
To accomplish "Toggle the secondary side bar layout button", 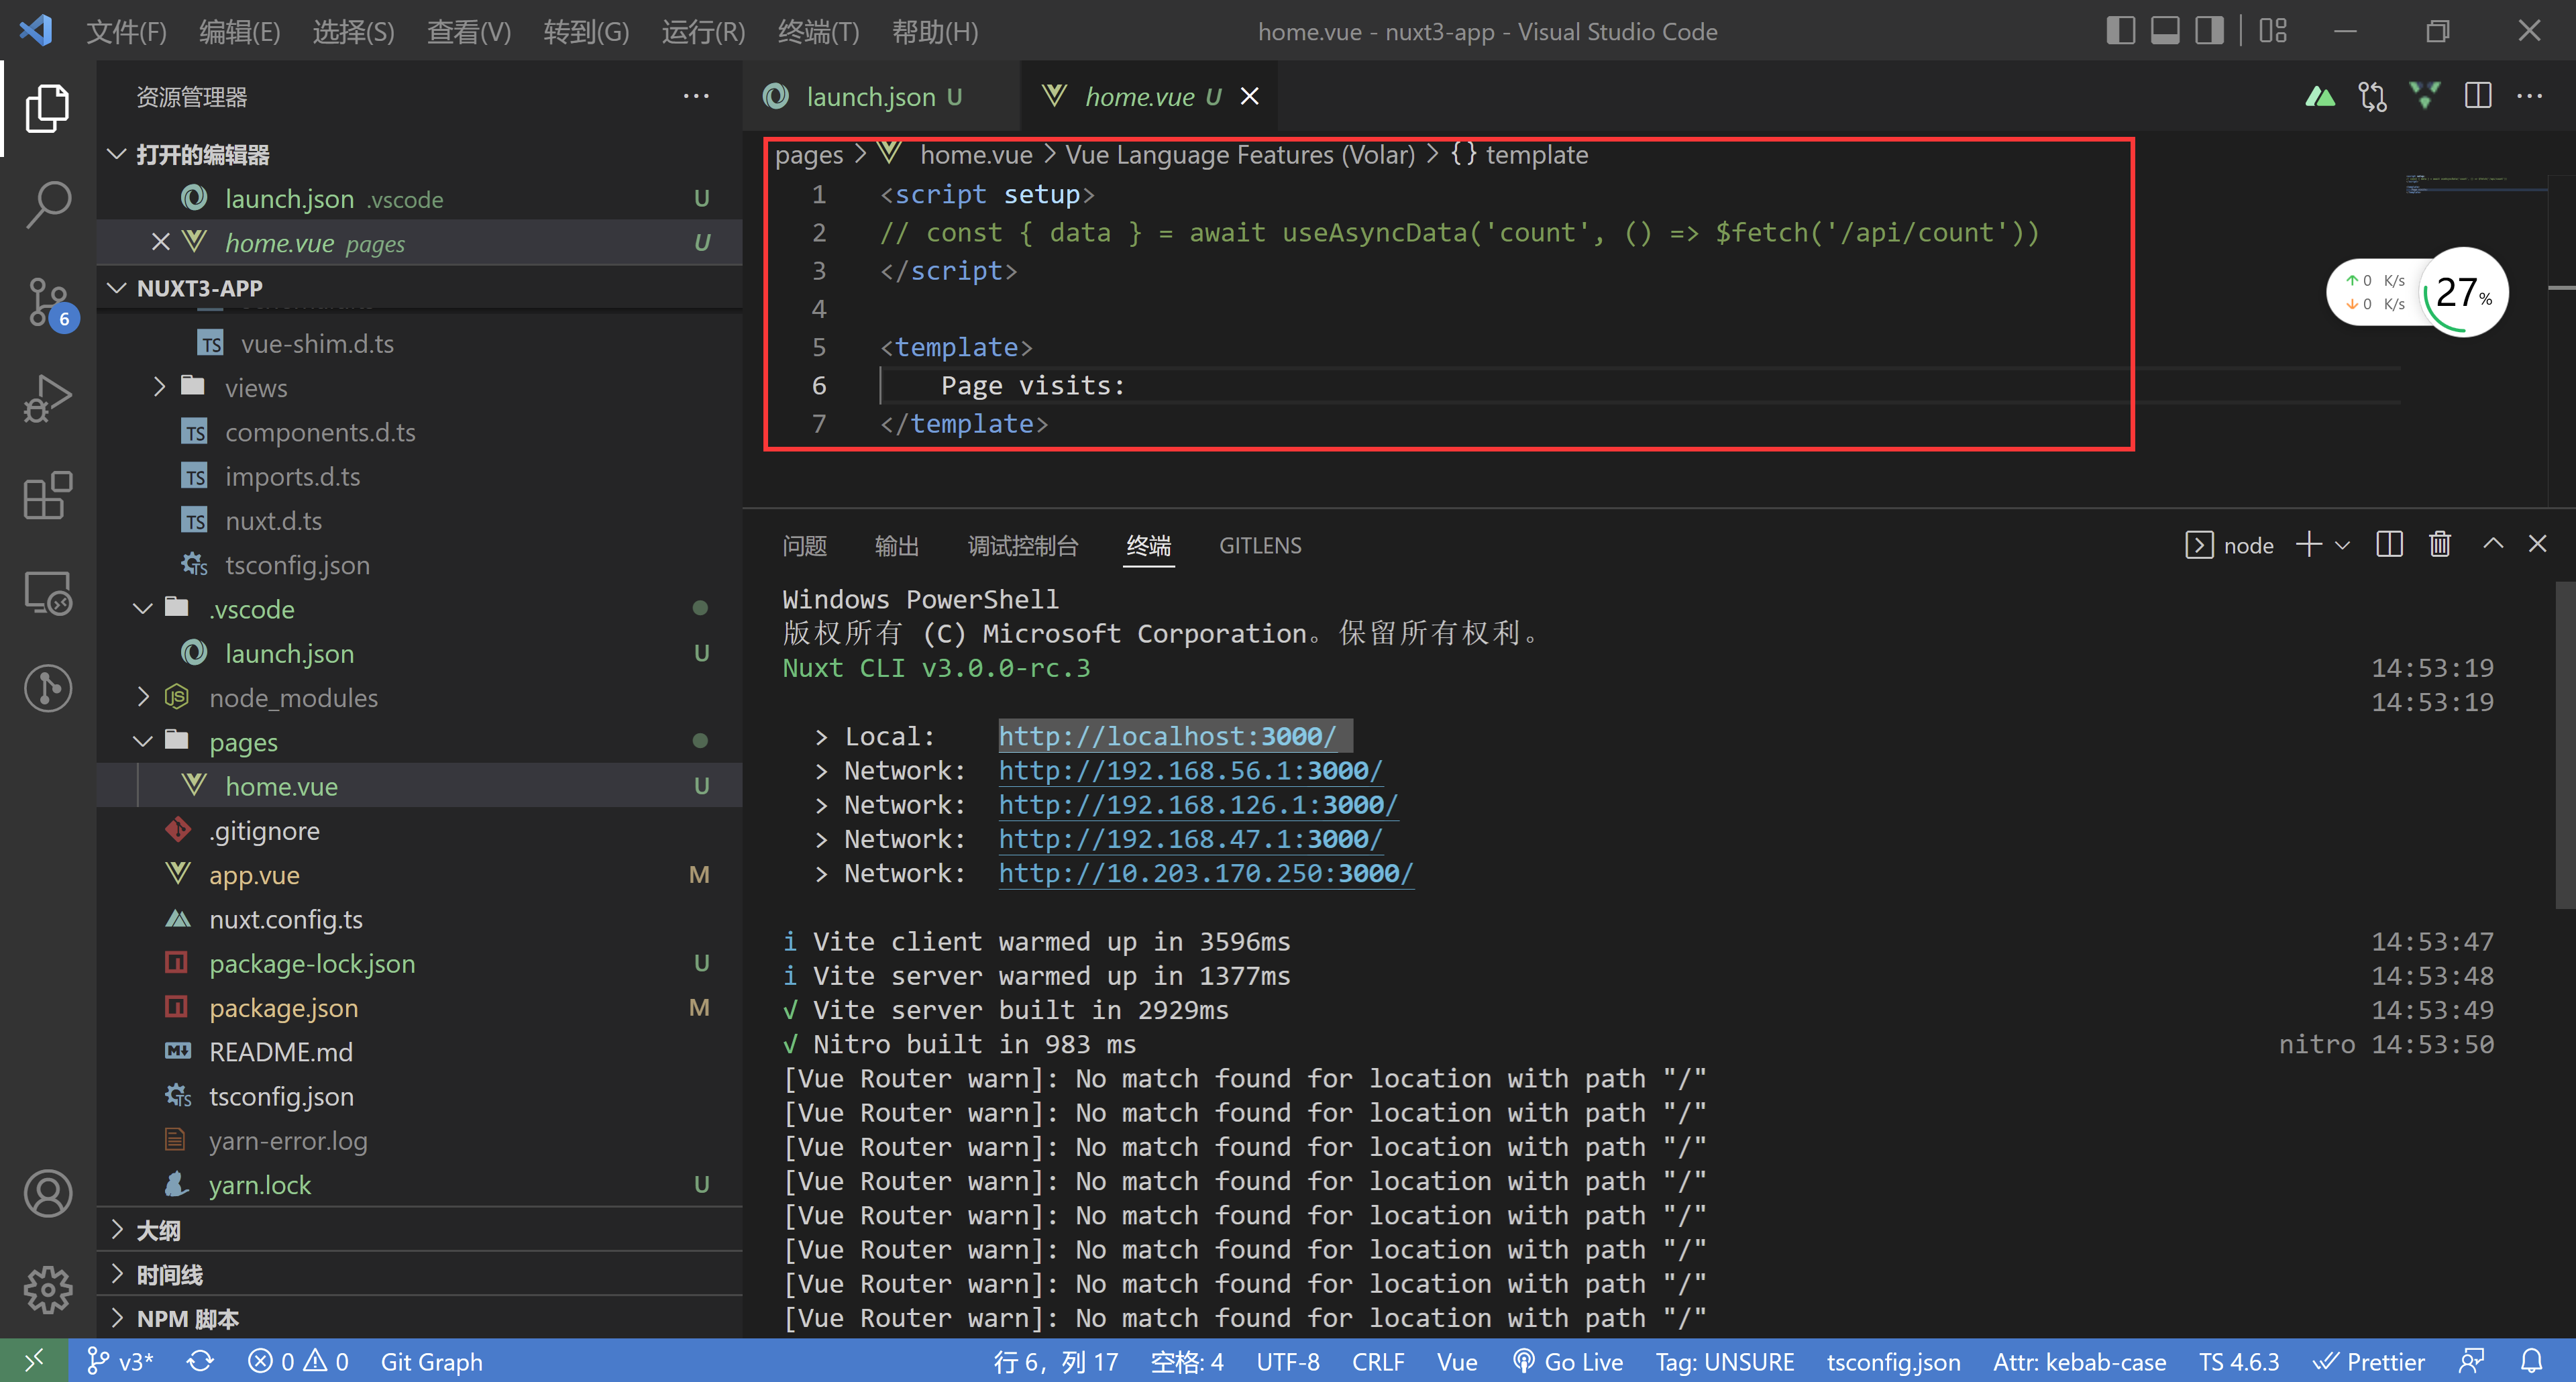I will pos(2209,31).
